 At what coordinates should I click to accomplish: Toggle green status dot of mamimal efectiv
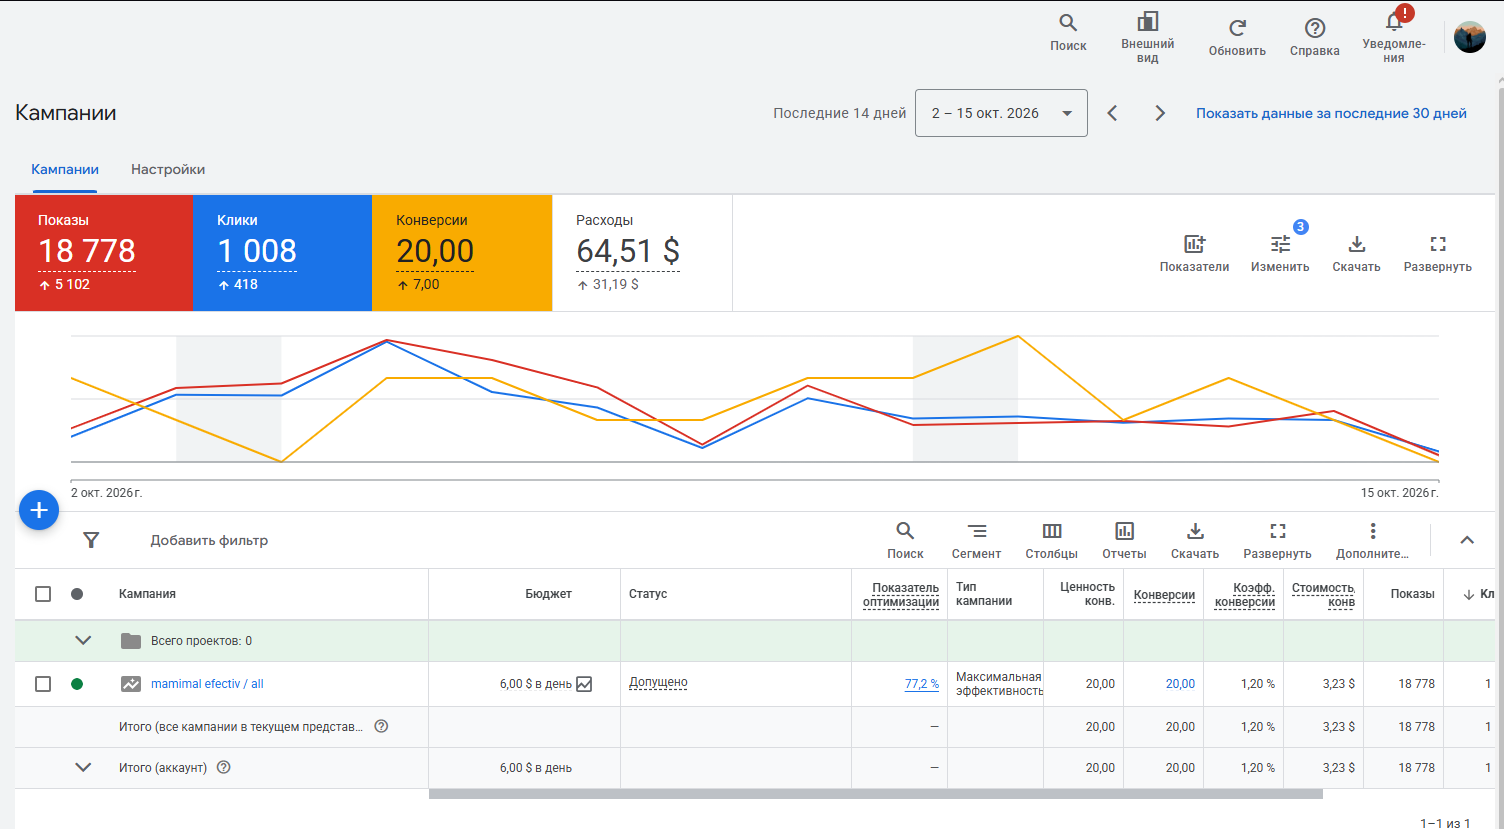click(x=77, y=684)
